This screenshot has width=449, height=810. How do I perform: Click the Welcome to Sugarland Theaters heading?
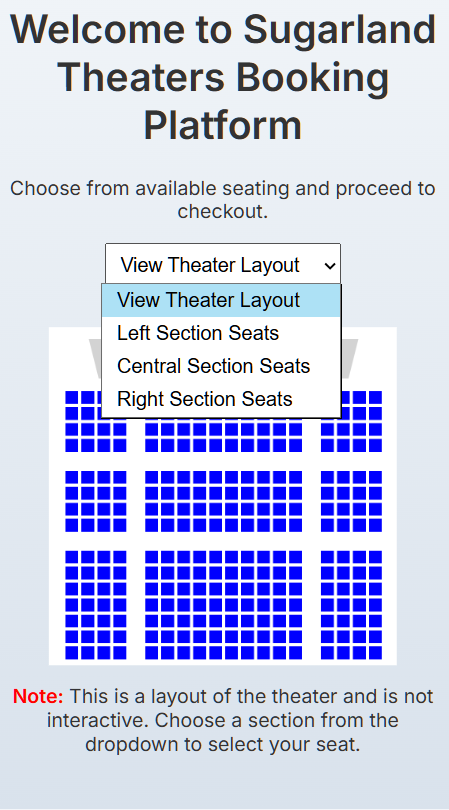click(x=223, y=77)
